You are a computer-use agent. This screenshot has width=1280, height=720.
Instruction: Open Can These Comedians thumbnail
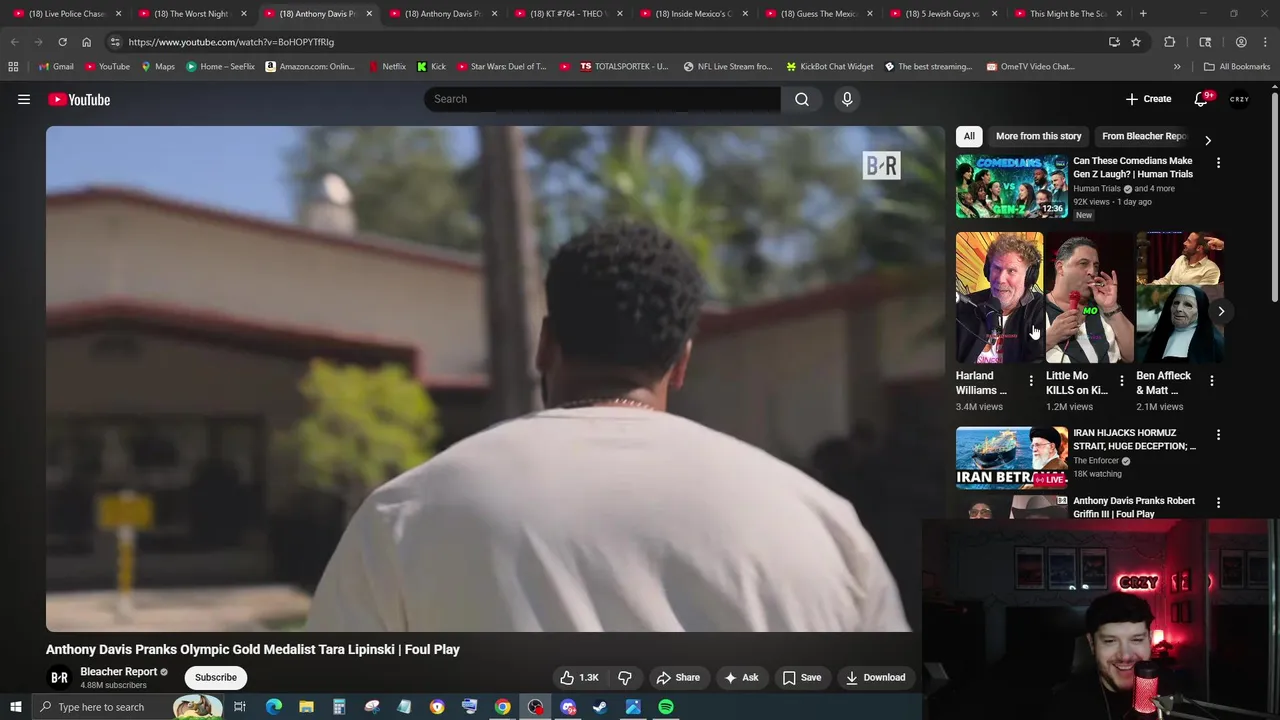[1011, 186]
